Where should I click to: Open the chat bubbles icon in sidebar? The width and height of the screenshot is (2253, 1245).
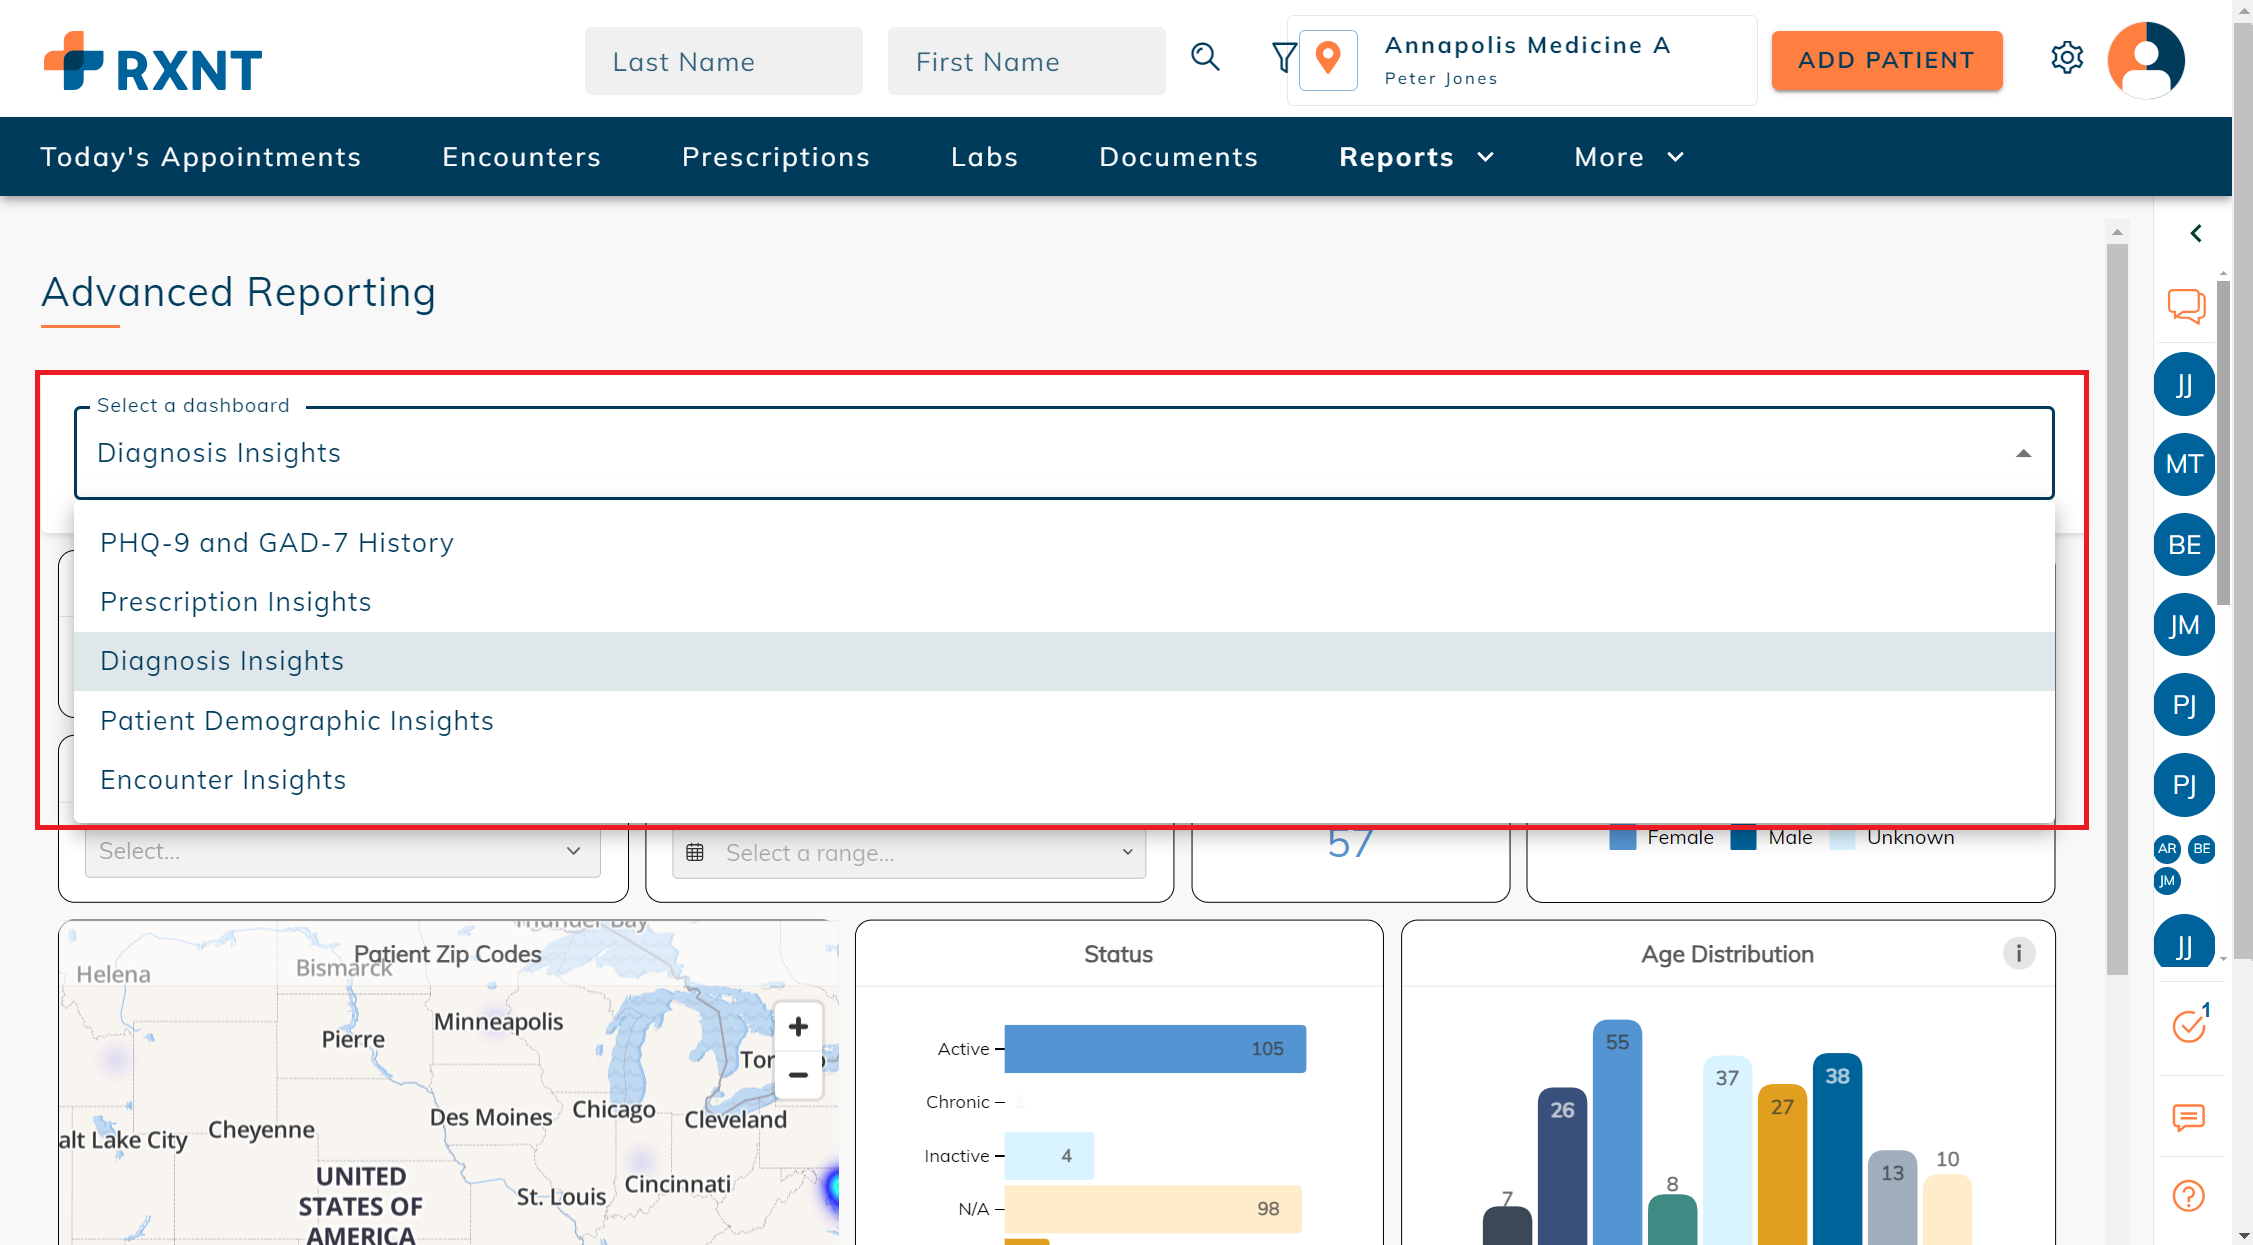(2186, 306)
